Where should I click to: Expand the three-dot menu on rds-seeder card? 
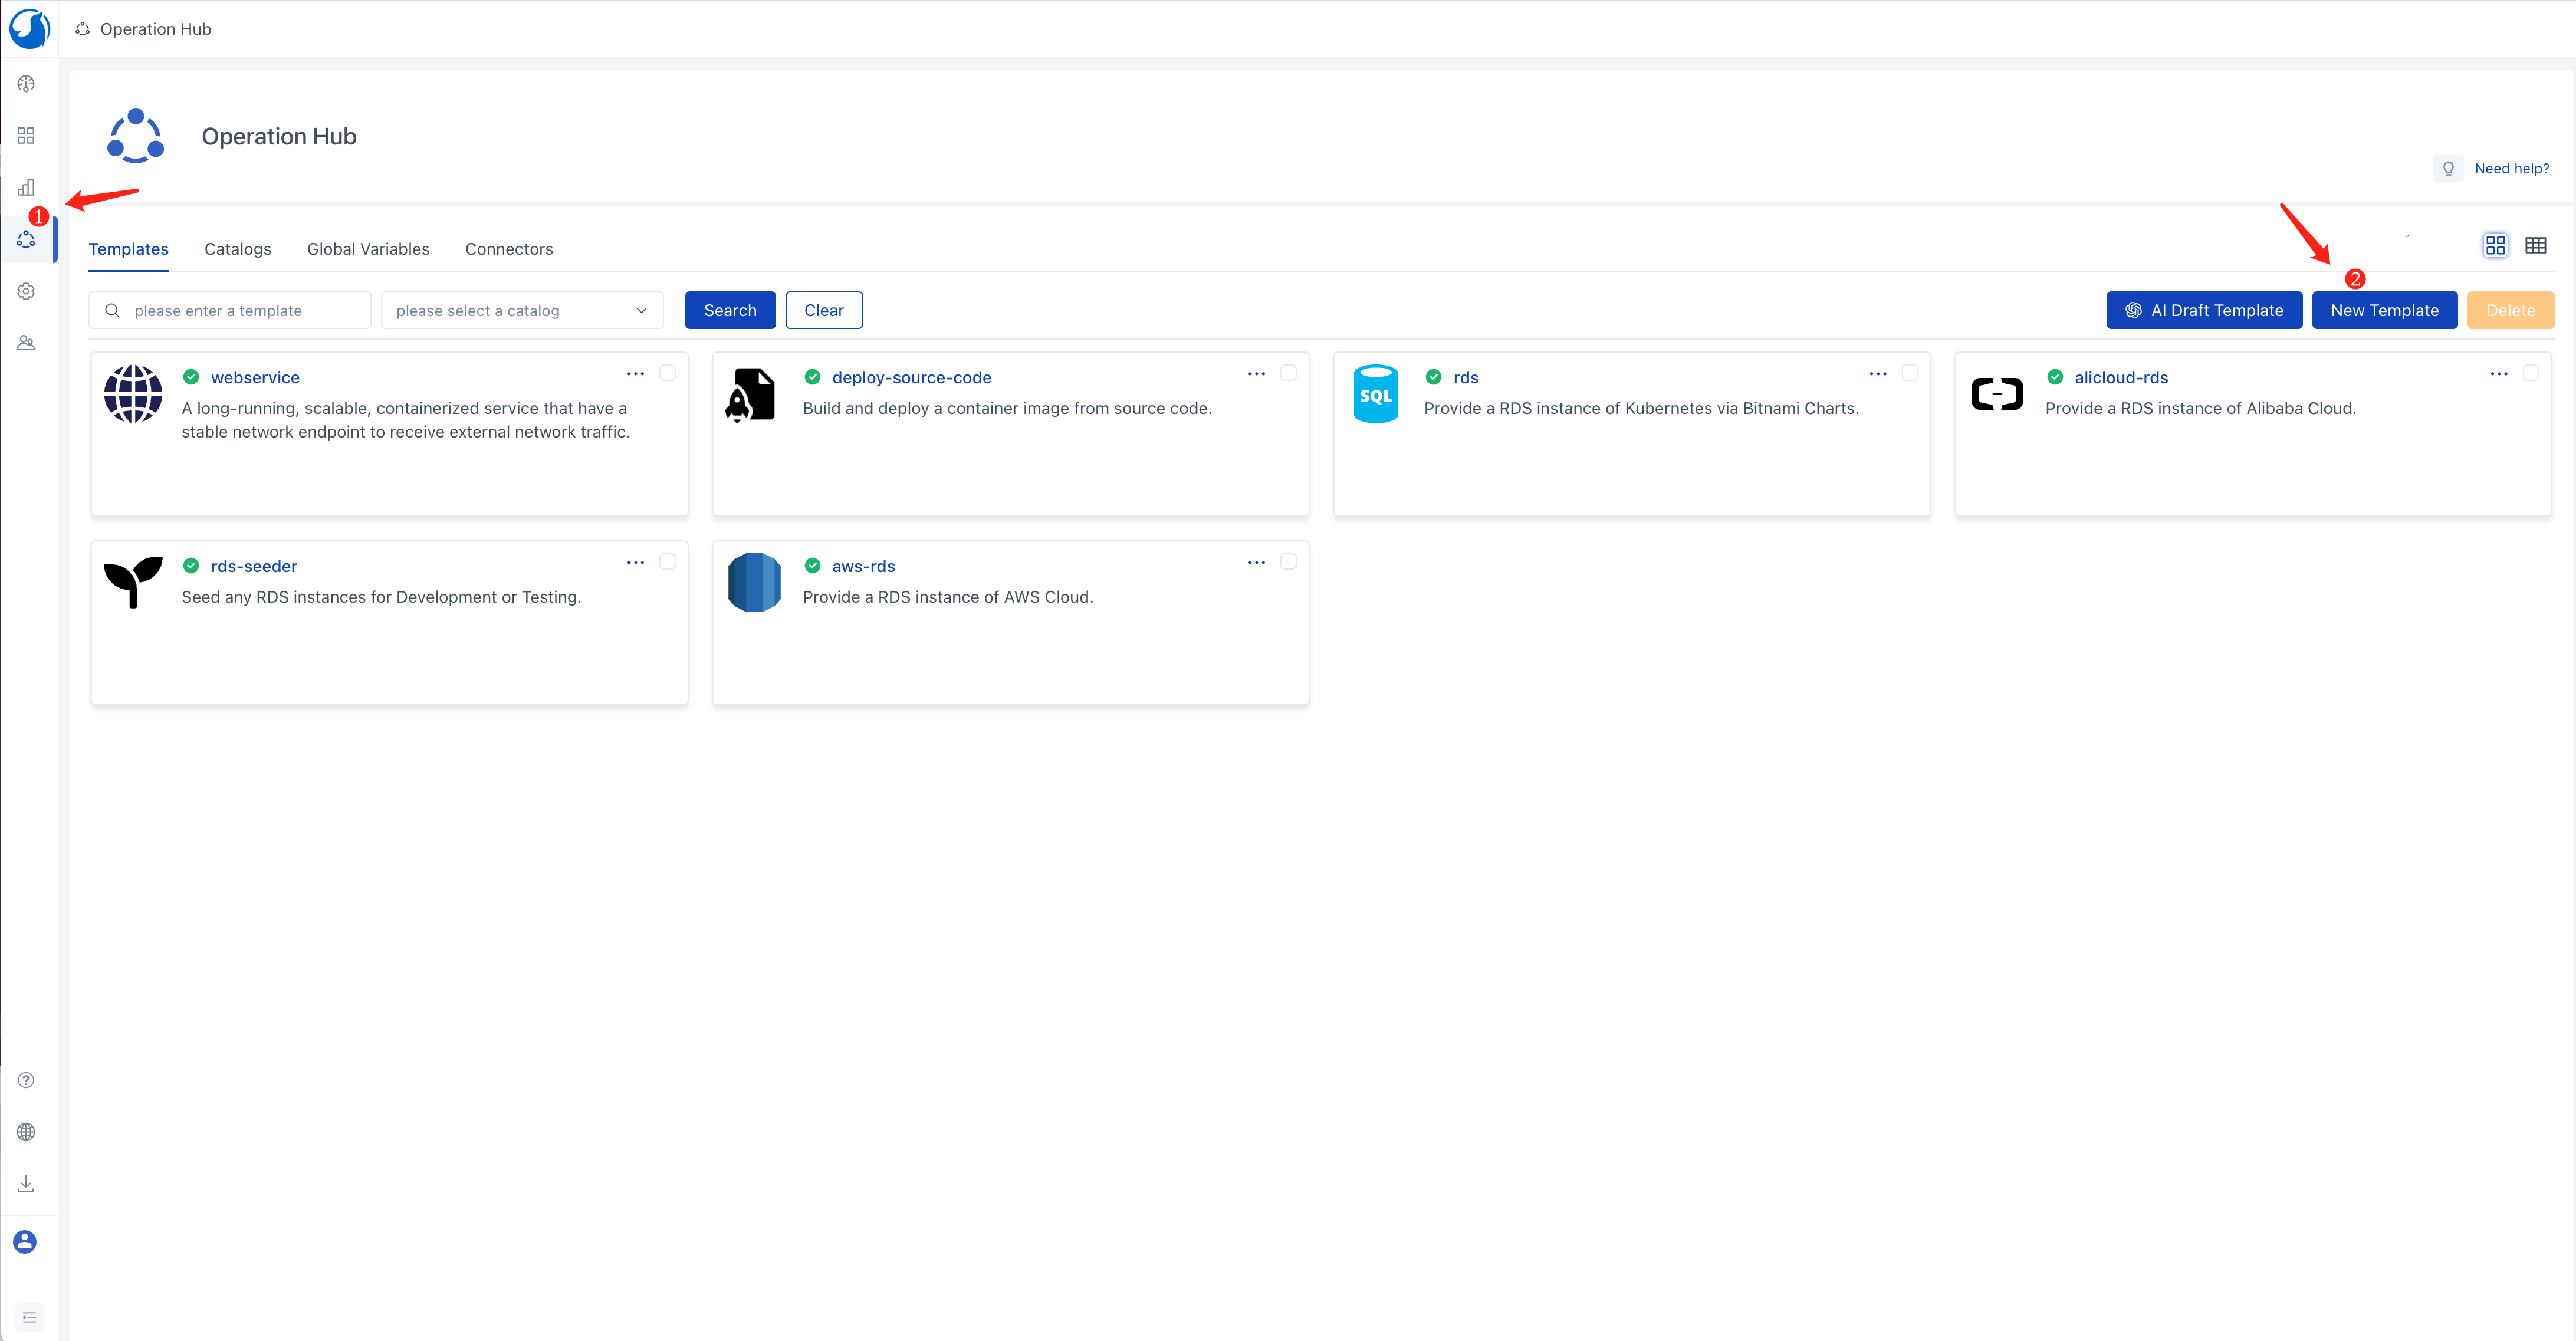click(x=635, y=563)
